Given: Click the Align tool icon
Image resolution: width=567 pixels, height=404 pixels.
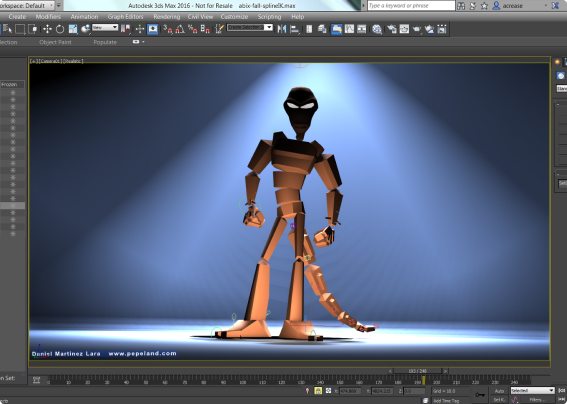Looking at the screenshot, I should (x=294, y=29).
